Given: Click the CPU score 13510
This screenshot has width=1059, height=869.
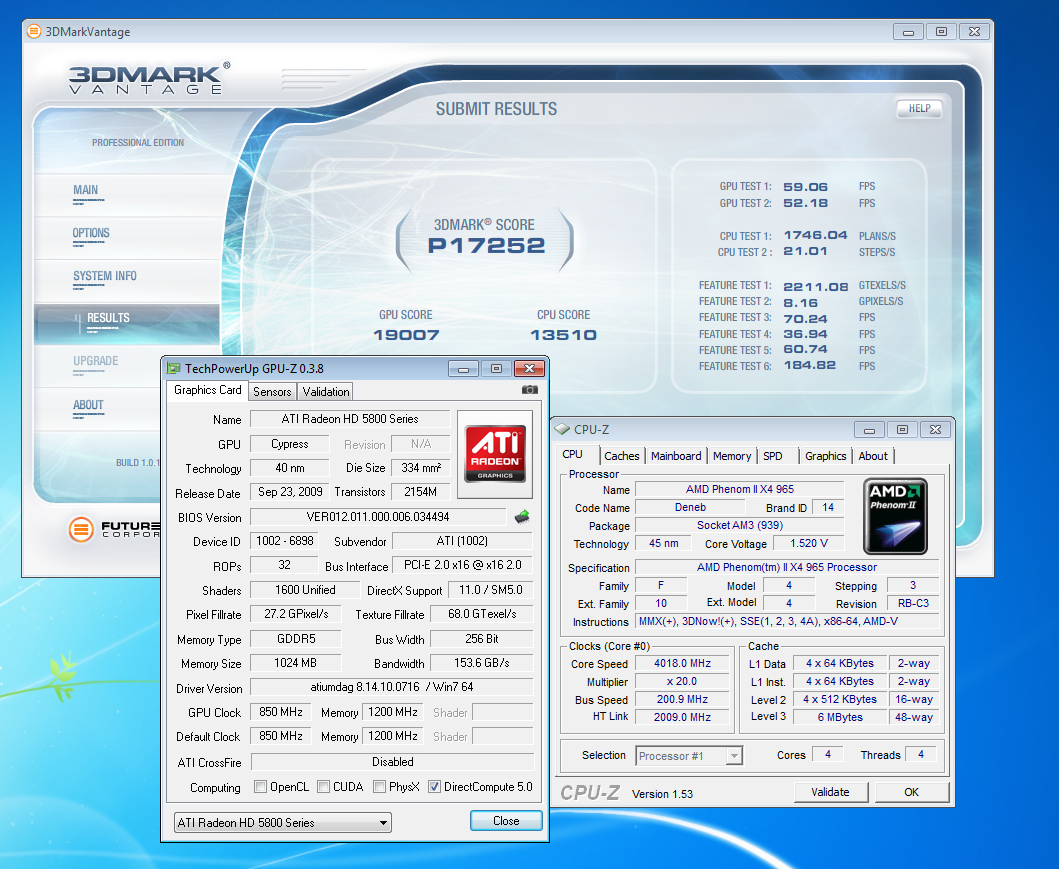Looking at the screenshot, I should 563,335.
